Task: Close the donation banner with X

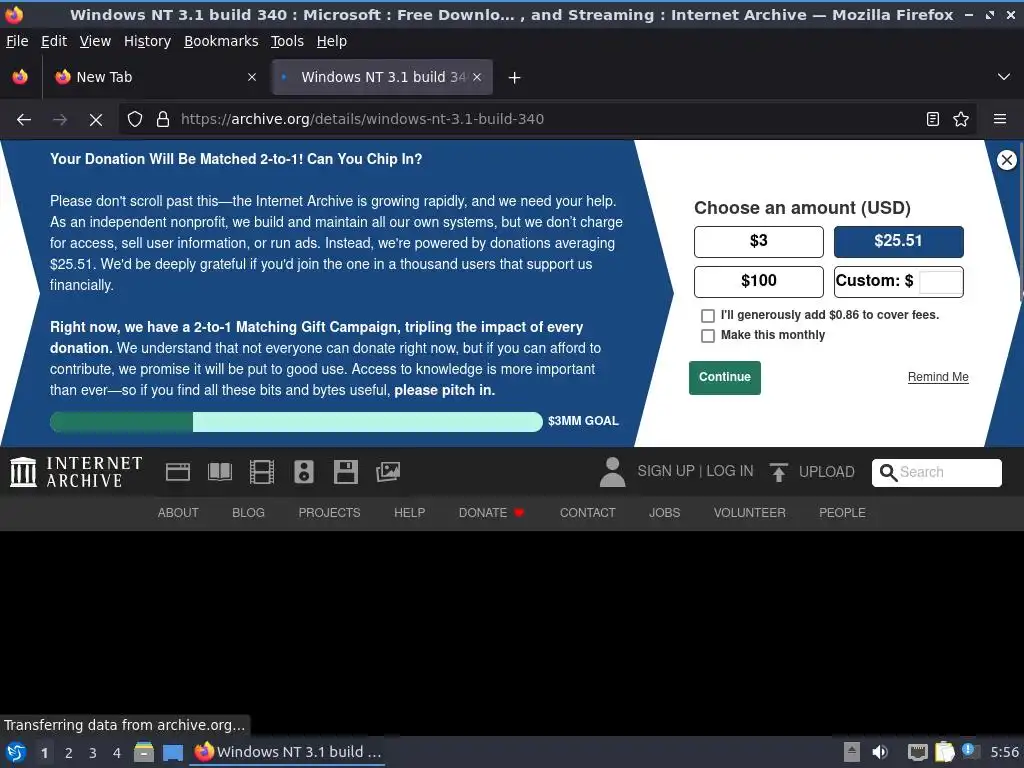Action: (x=1006, y=160)
